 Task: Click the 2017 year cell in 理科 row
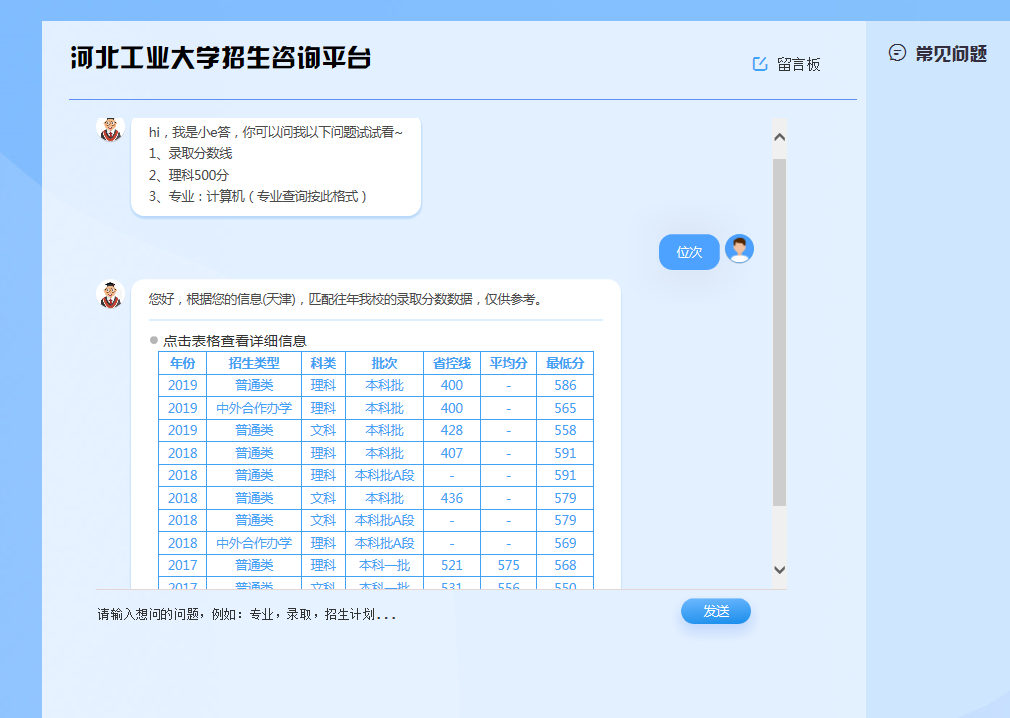(x=182, y=565)
